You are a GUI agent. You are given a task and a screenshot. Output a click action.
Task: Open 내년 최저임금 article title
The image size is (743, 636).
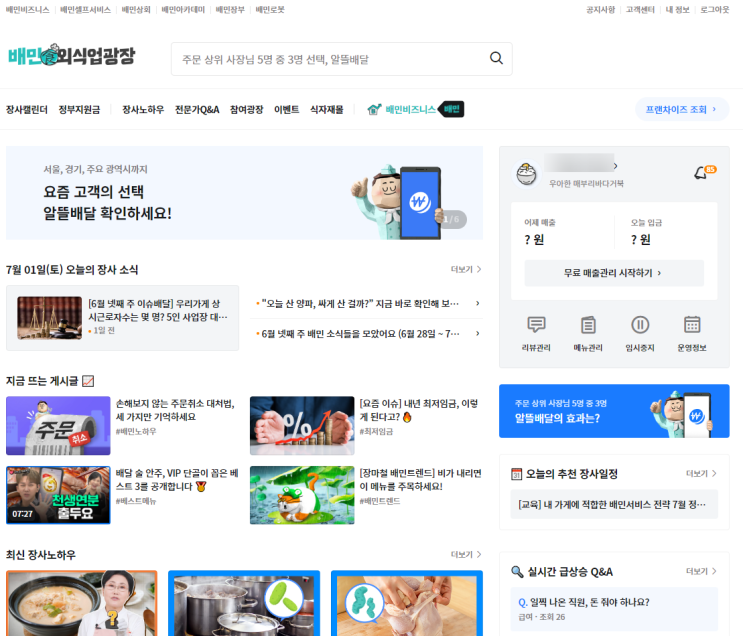418,410
